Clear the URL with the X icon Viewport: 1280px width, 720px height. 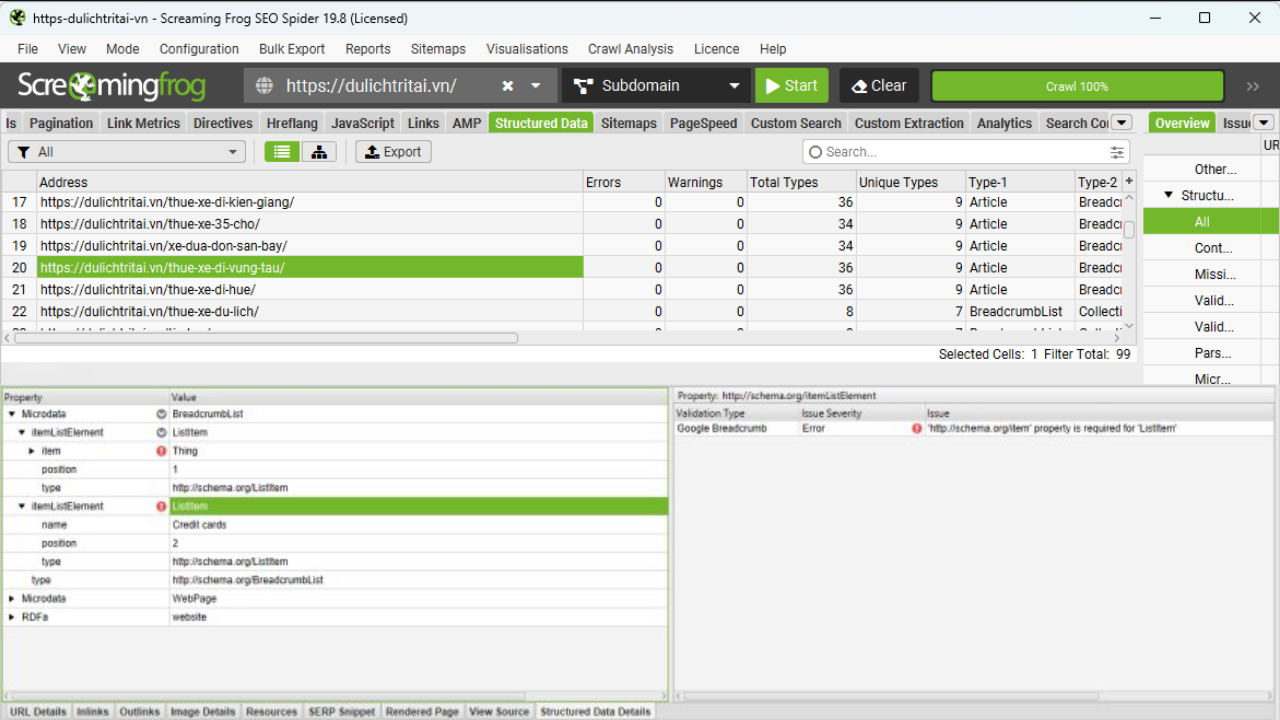[x=508, y=86]
